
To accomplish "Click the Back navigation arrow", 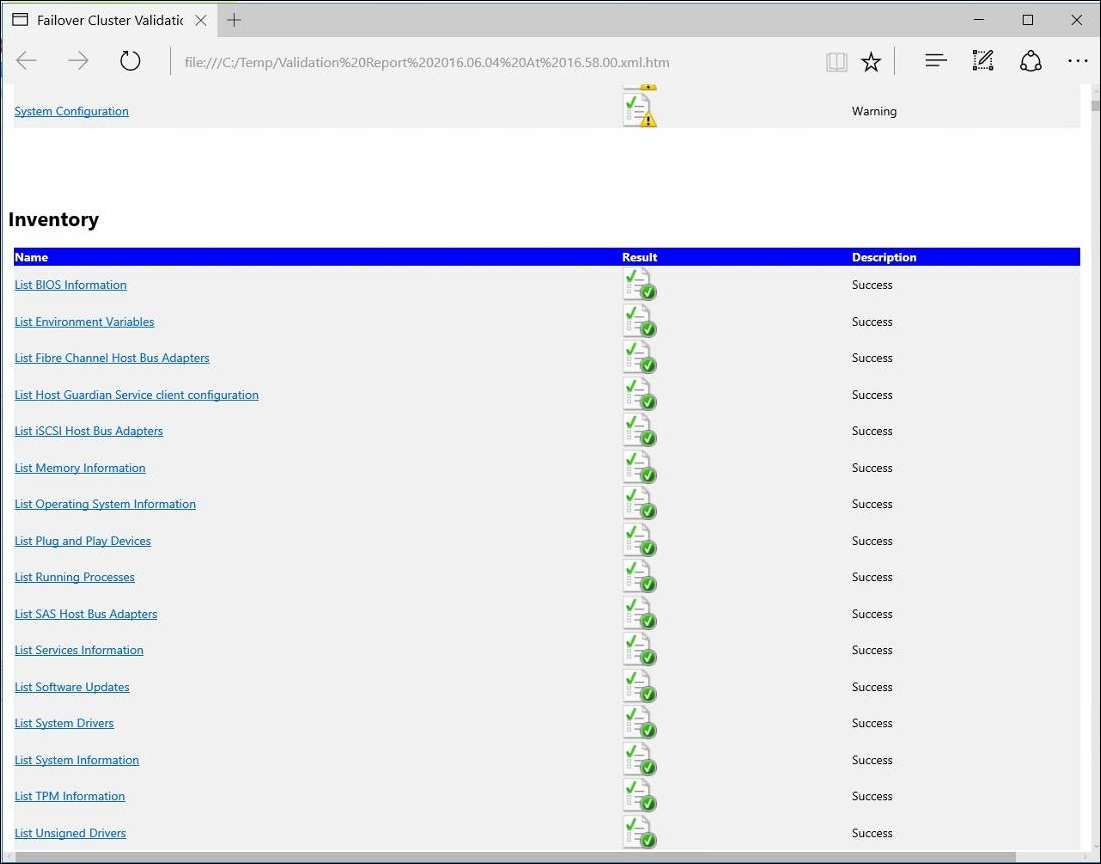I will (27, 62).
